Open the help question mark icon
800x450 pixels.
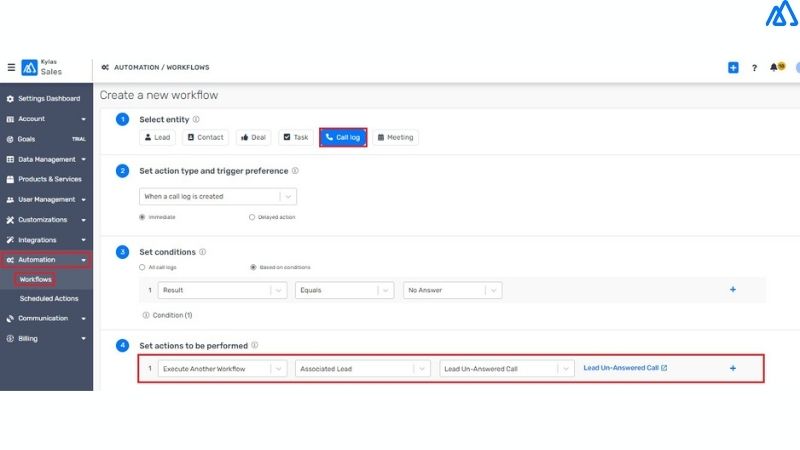coord(754,67)
